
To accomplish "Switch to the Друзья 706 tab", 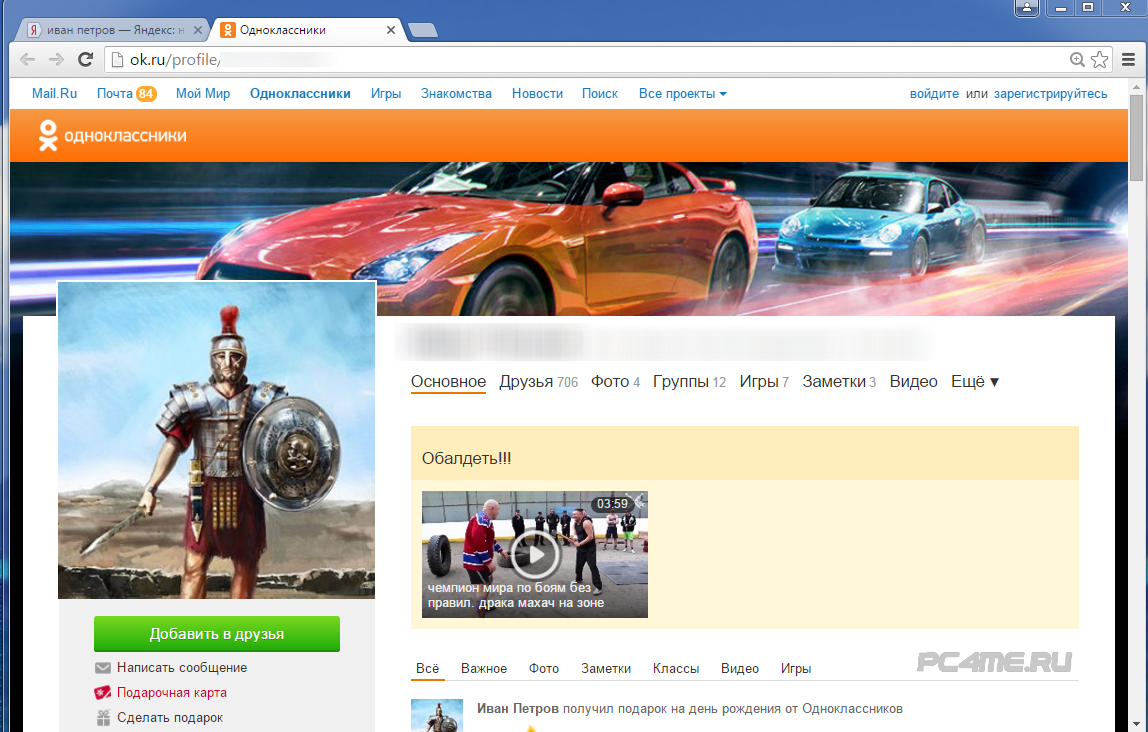I will [538, 382].
